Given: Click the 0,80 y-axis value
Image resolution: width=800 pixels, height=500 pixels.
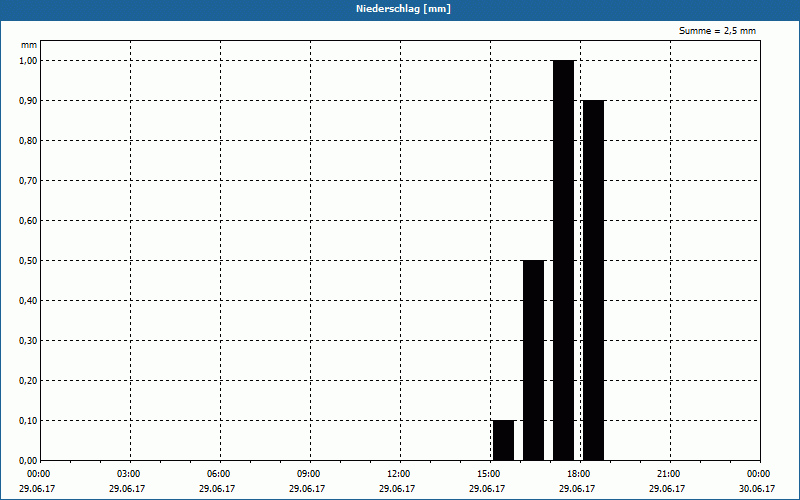Looking at the screenshot, I should 28,140.
